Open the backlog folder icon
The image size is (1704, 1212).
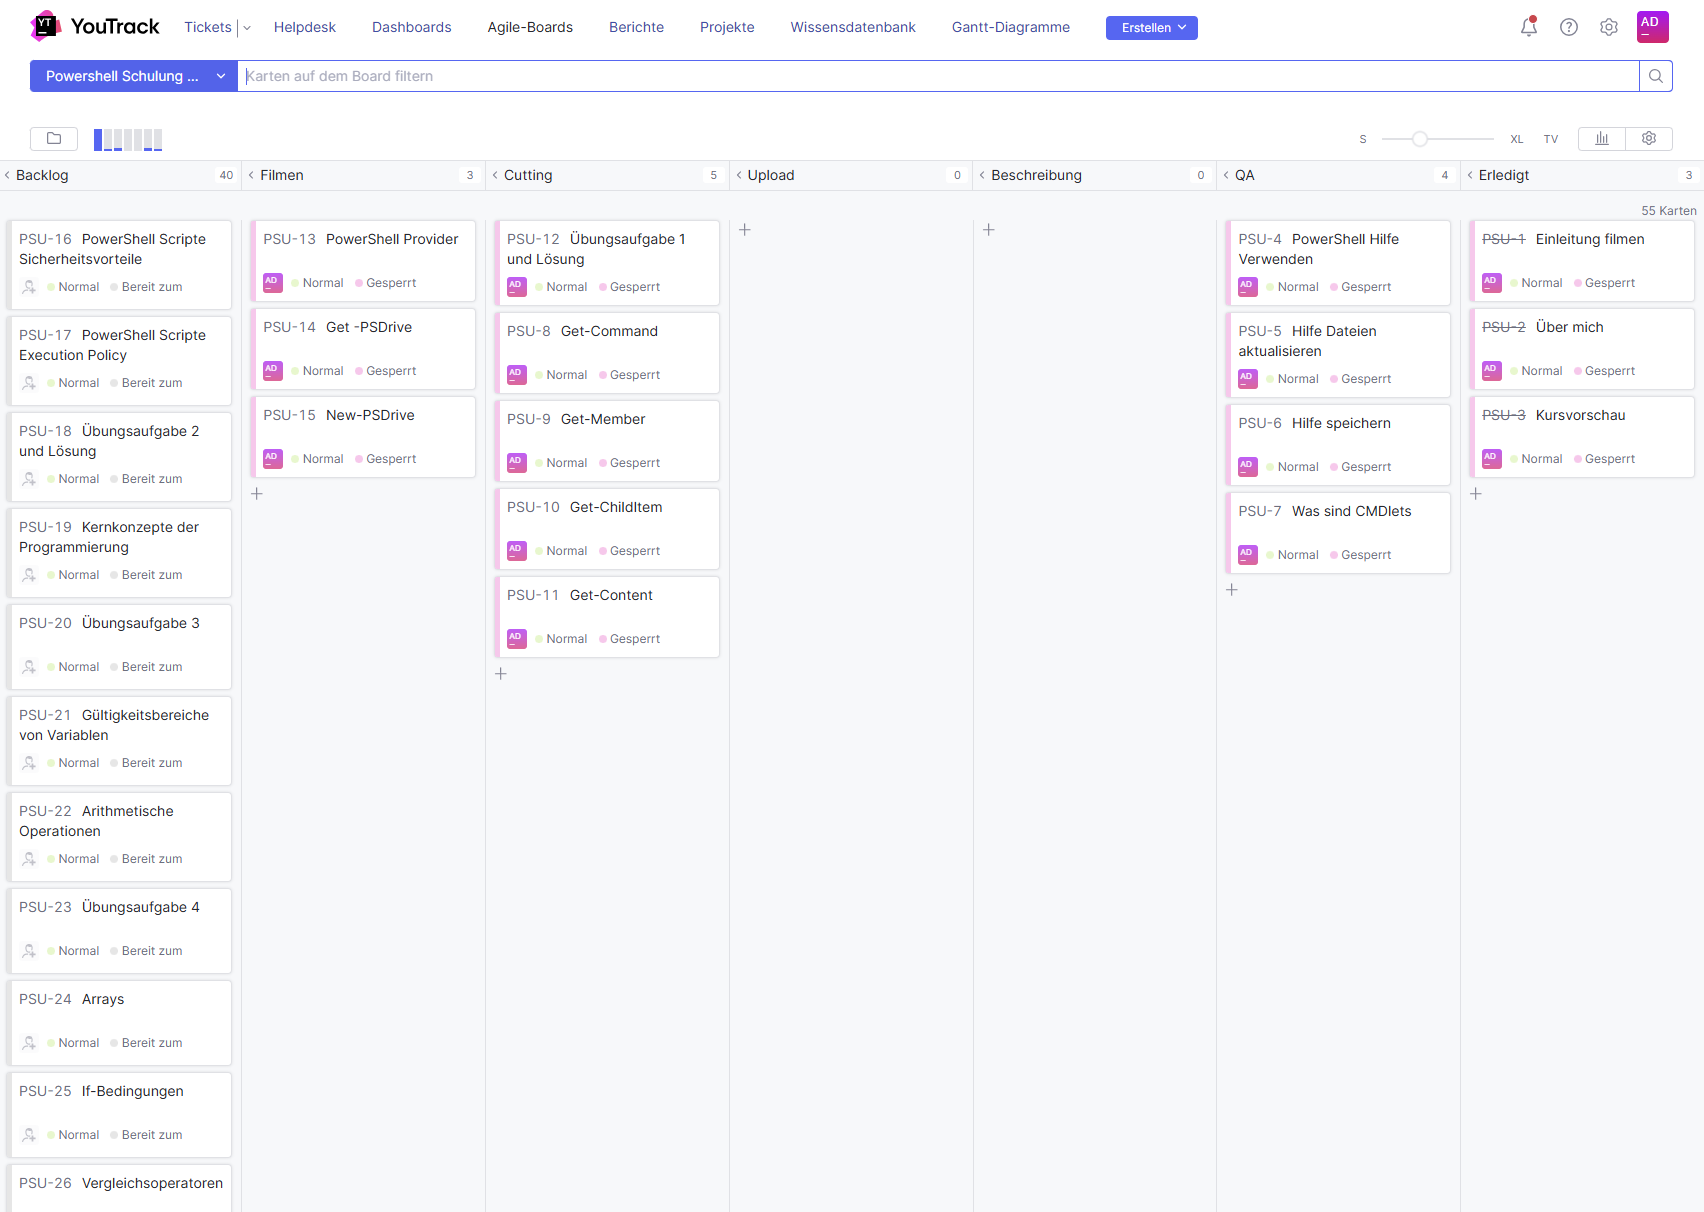[54, 139]
